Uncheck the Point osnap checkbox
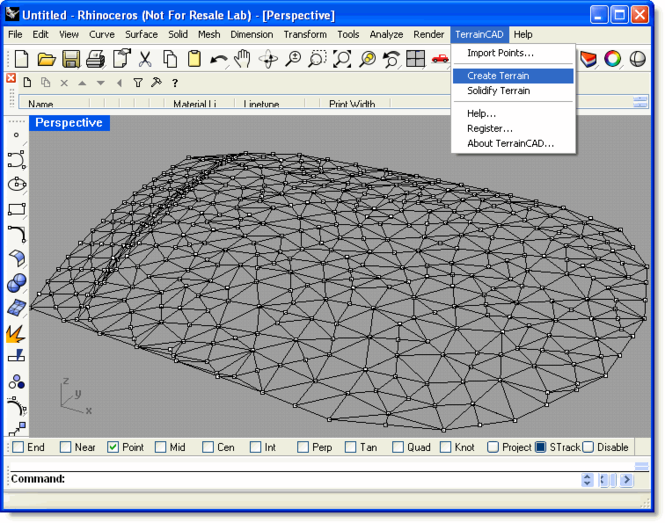This screenshot has width=665, height=523. pos(113,447)
